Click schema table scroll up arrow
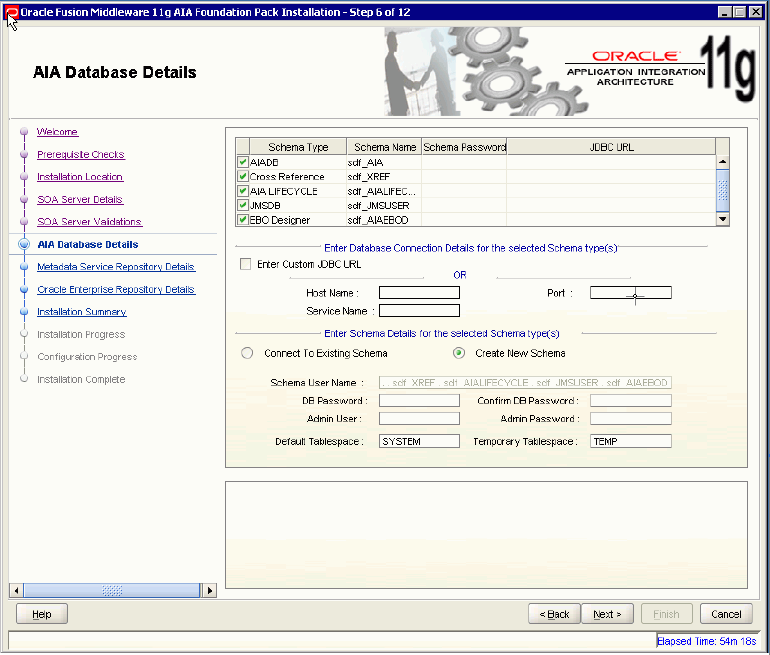 tap(722, 162)
